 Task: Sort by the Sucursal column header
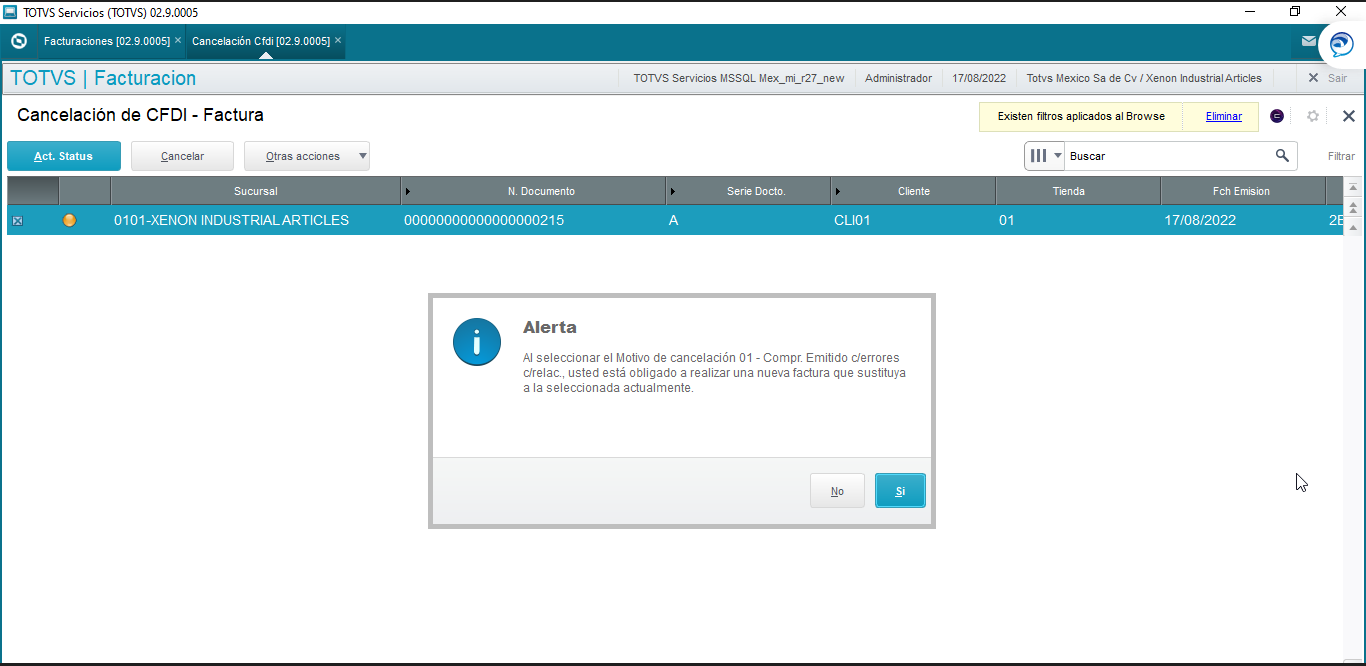256,191
